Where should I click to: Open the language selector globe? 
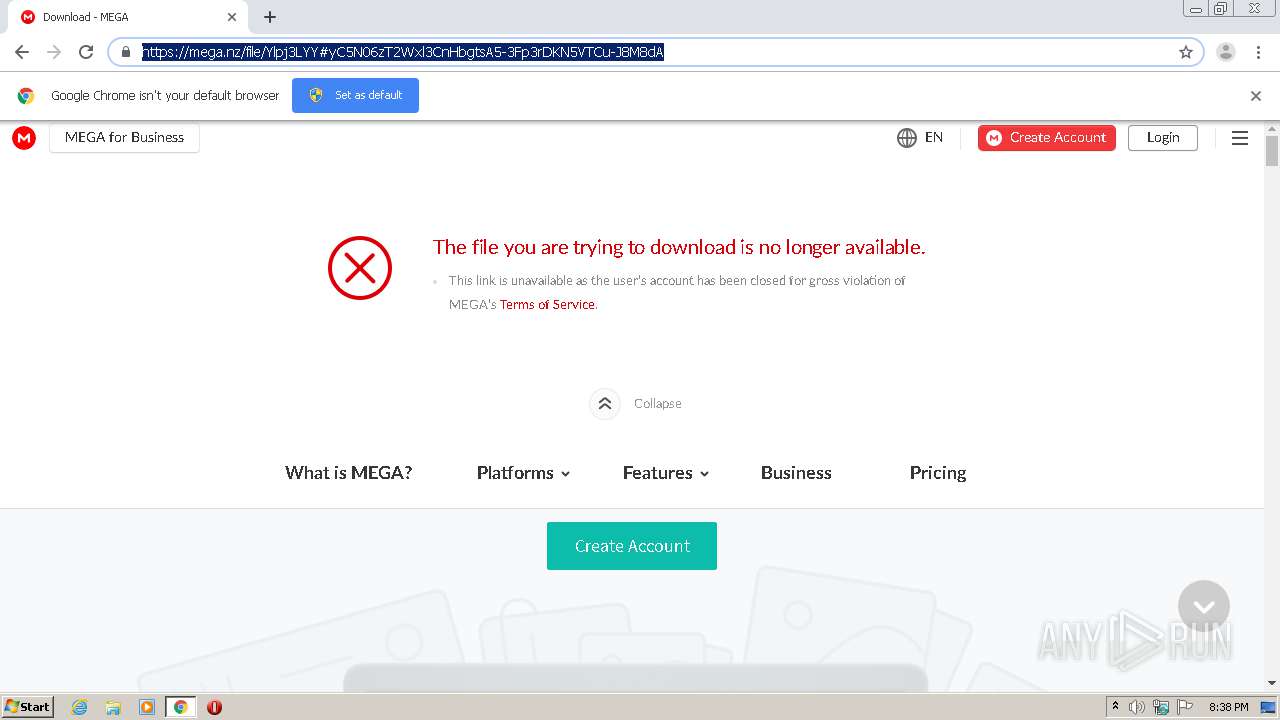907,138
